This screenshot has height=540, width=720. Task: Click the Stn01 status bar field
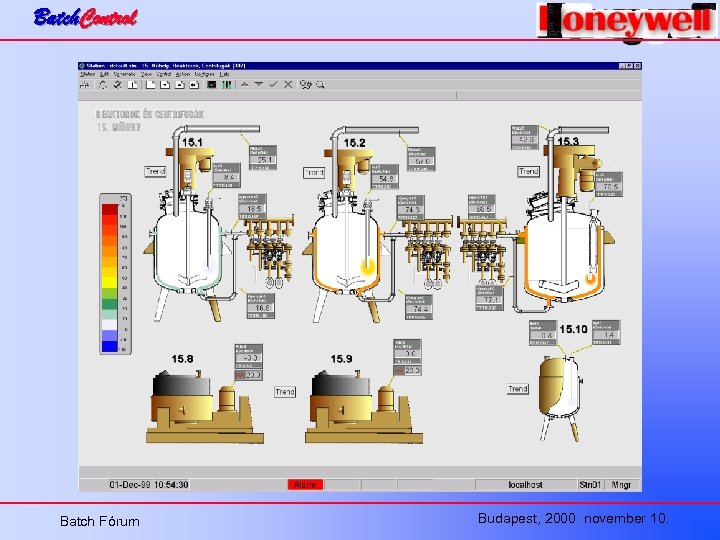[x=590, y=484]
